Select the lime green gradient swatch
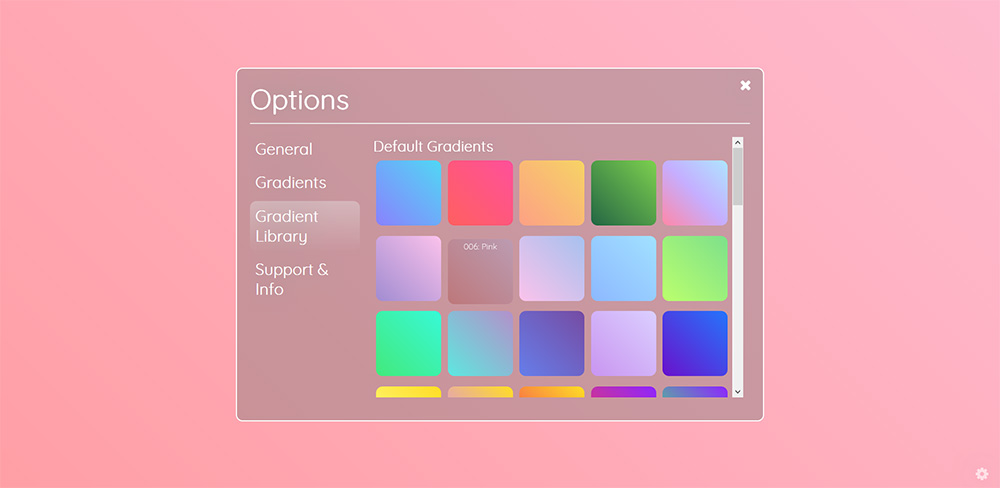 click(695, 269)
